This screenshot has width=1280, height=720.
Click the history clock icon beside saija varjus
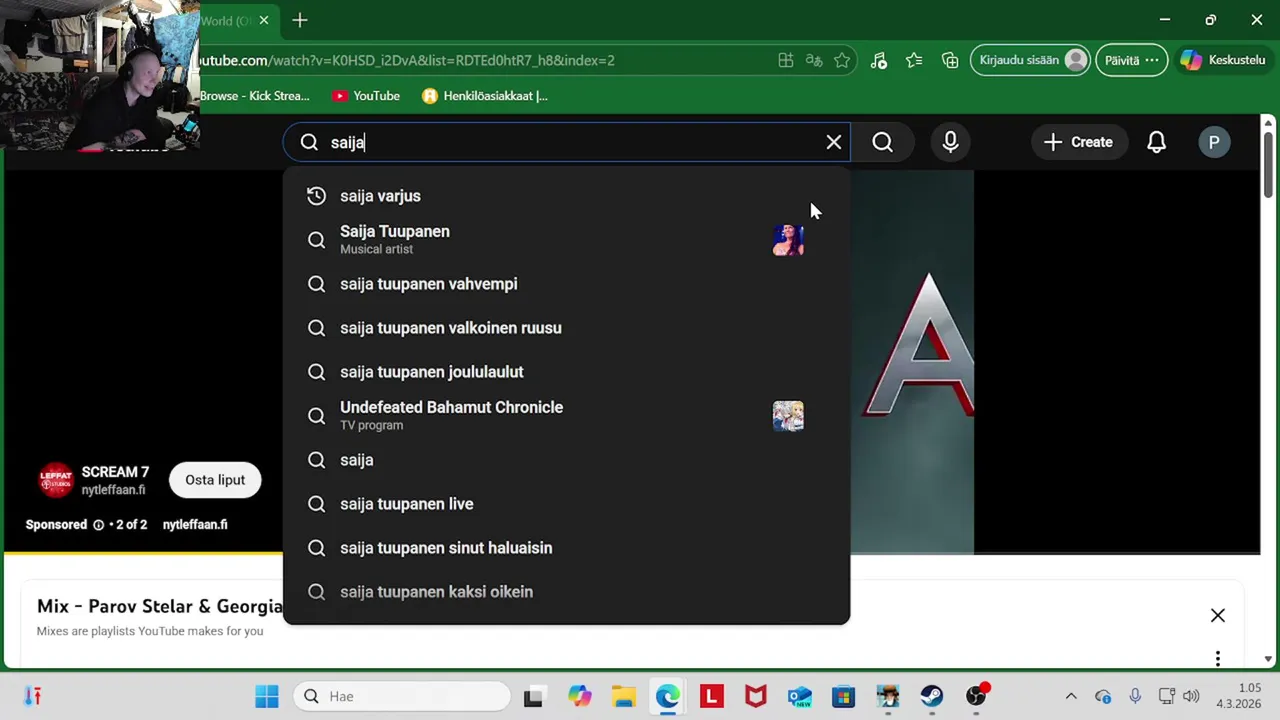click(x=316, y=196)
